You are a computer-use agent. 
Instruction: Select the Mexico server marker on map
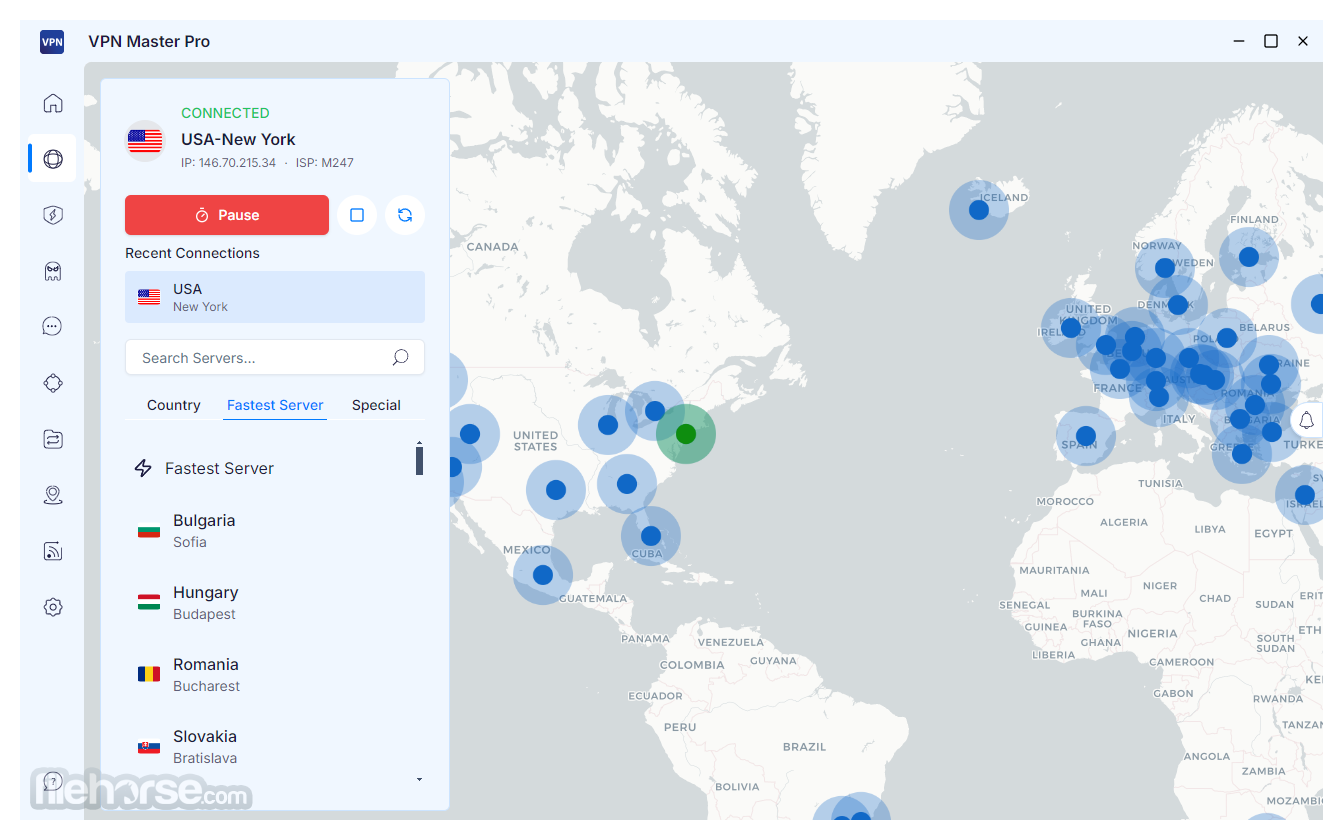coord(543,575)
